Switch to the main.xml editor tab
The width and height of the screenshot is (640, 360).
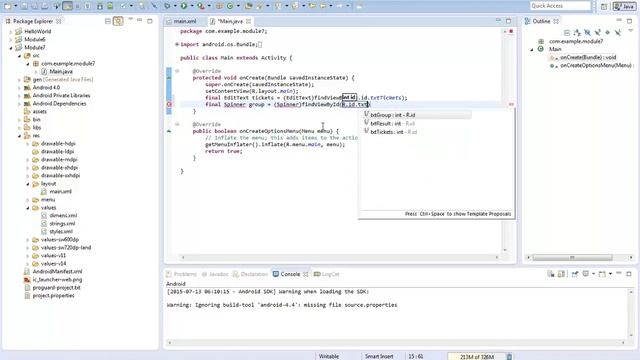point(184,21)
